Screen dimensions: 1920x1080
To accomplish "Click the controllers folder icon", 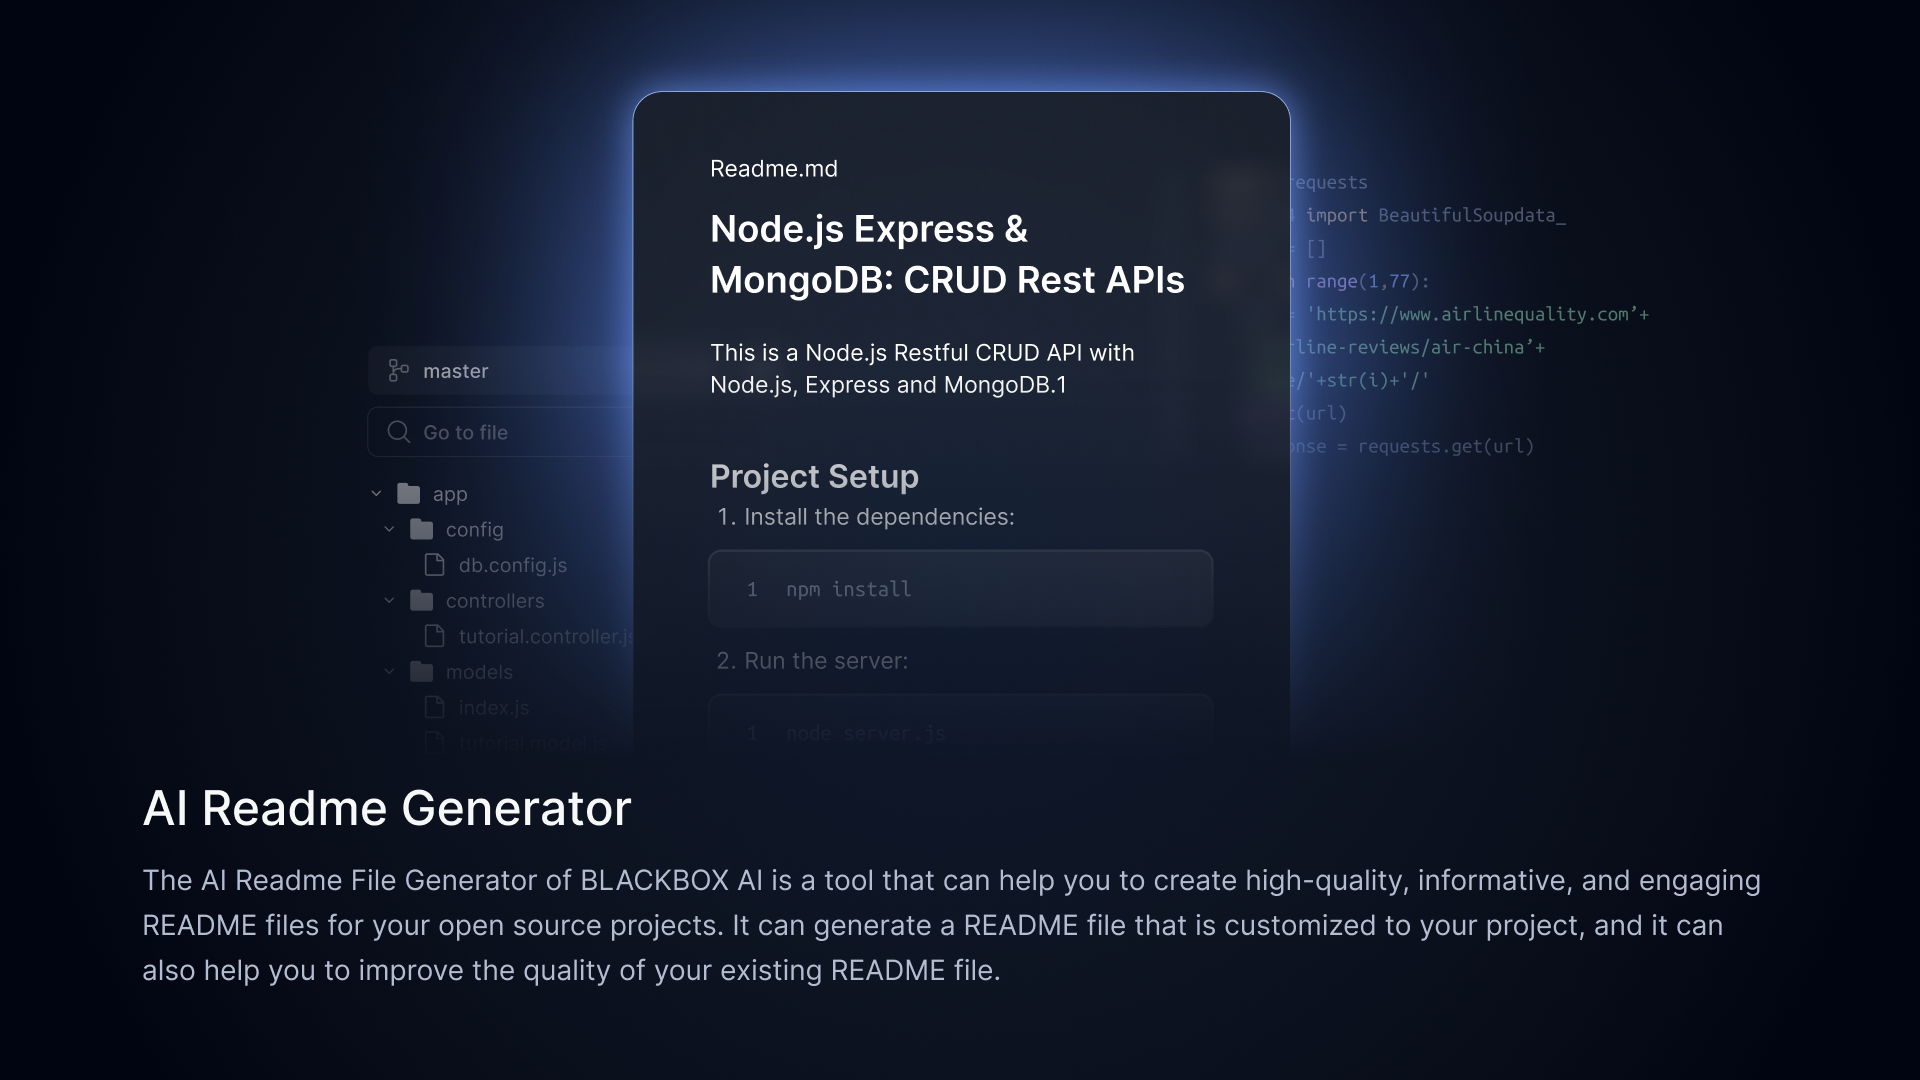I will (x=421, y=600).
